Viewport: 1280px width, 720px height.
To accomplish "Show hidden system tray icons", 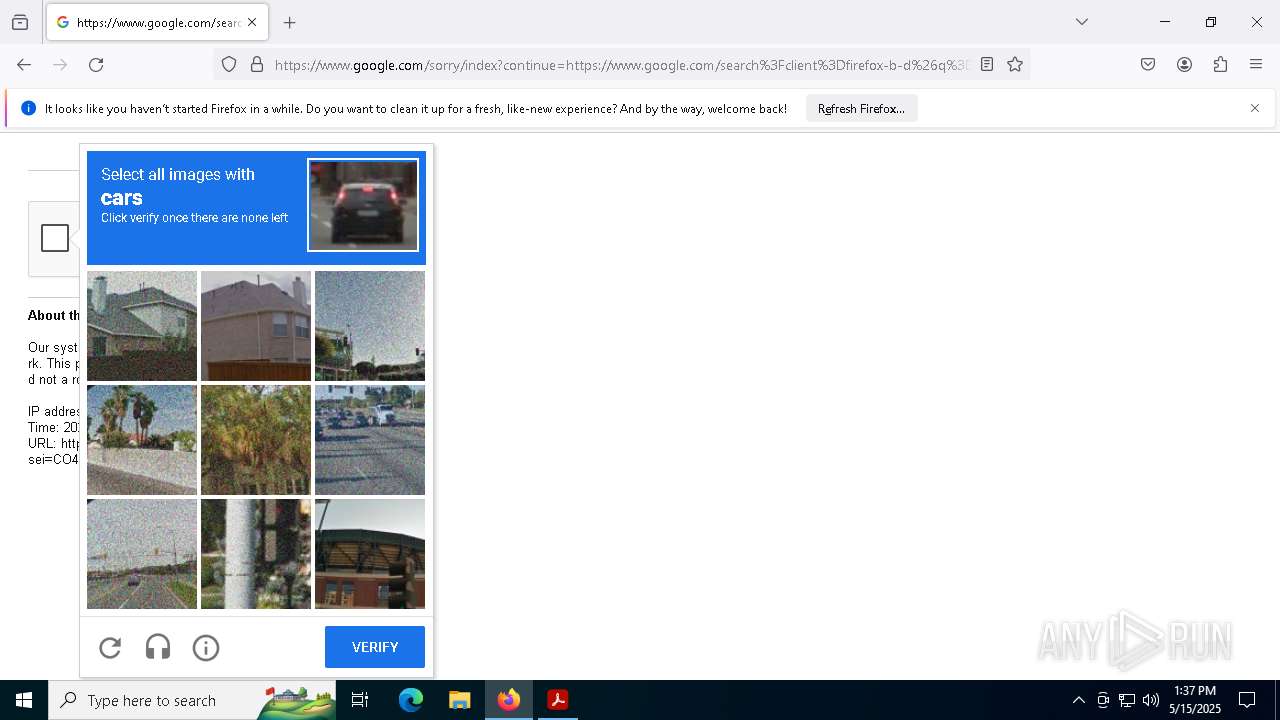I will (1078, 700).
